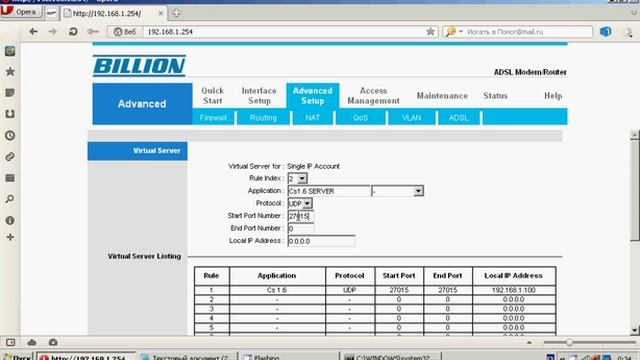This screenshot has width=640, height=360.
Task: Open the VLAN submenu
Action: (x=411, y=118)
